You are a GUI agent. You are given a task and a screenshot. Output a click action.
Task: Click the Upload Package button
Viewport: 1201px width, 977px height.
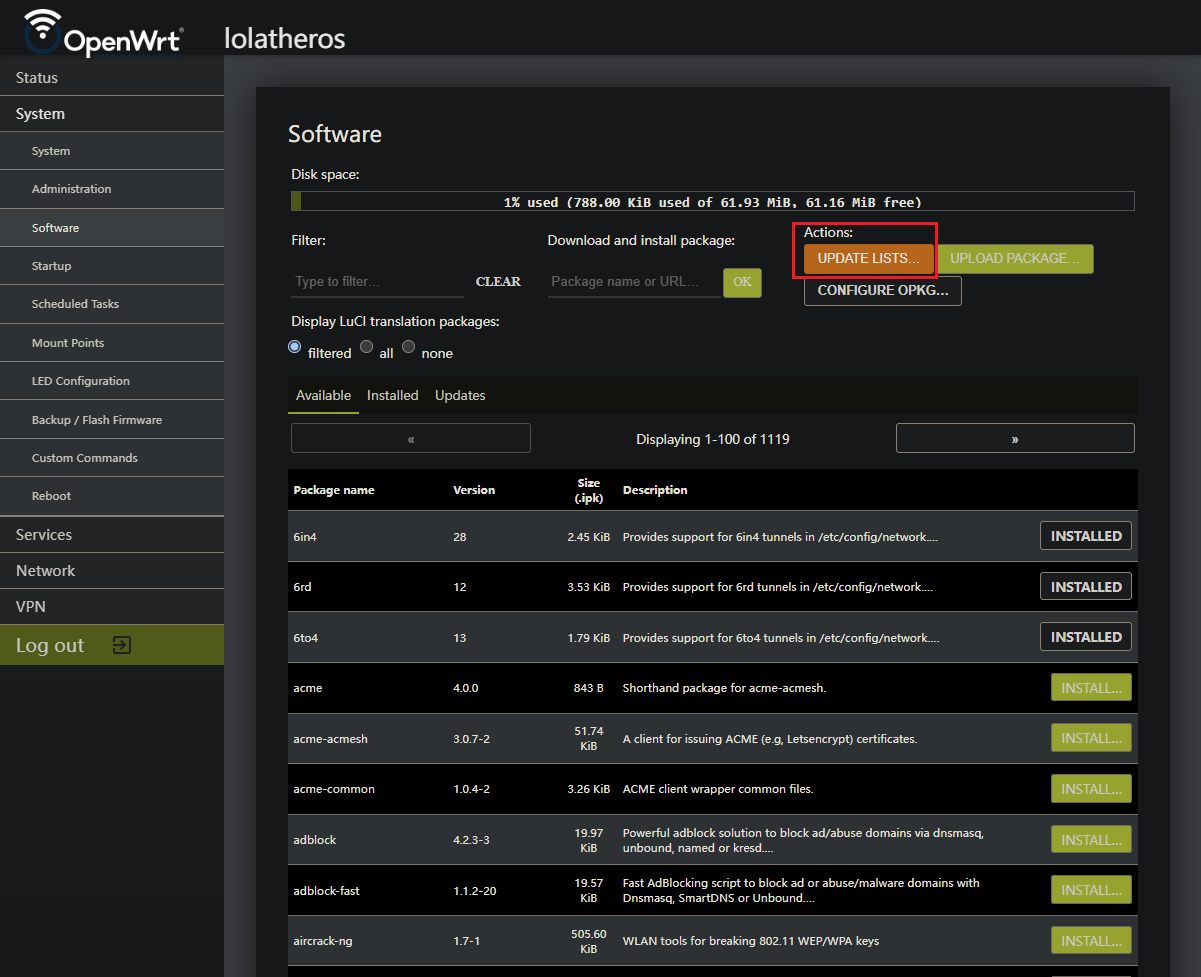click(x=1015, y=259)
